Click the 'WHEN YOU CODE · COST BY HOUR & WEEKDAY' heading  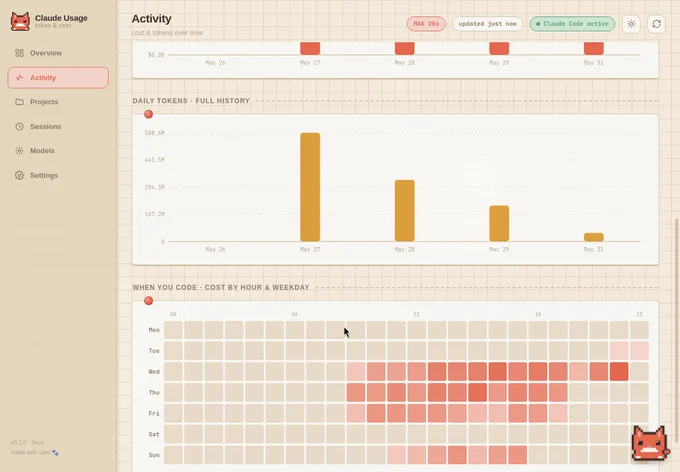(x=221, y=288)
